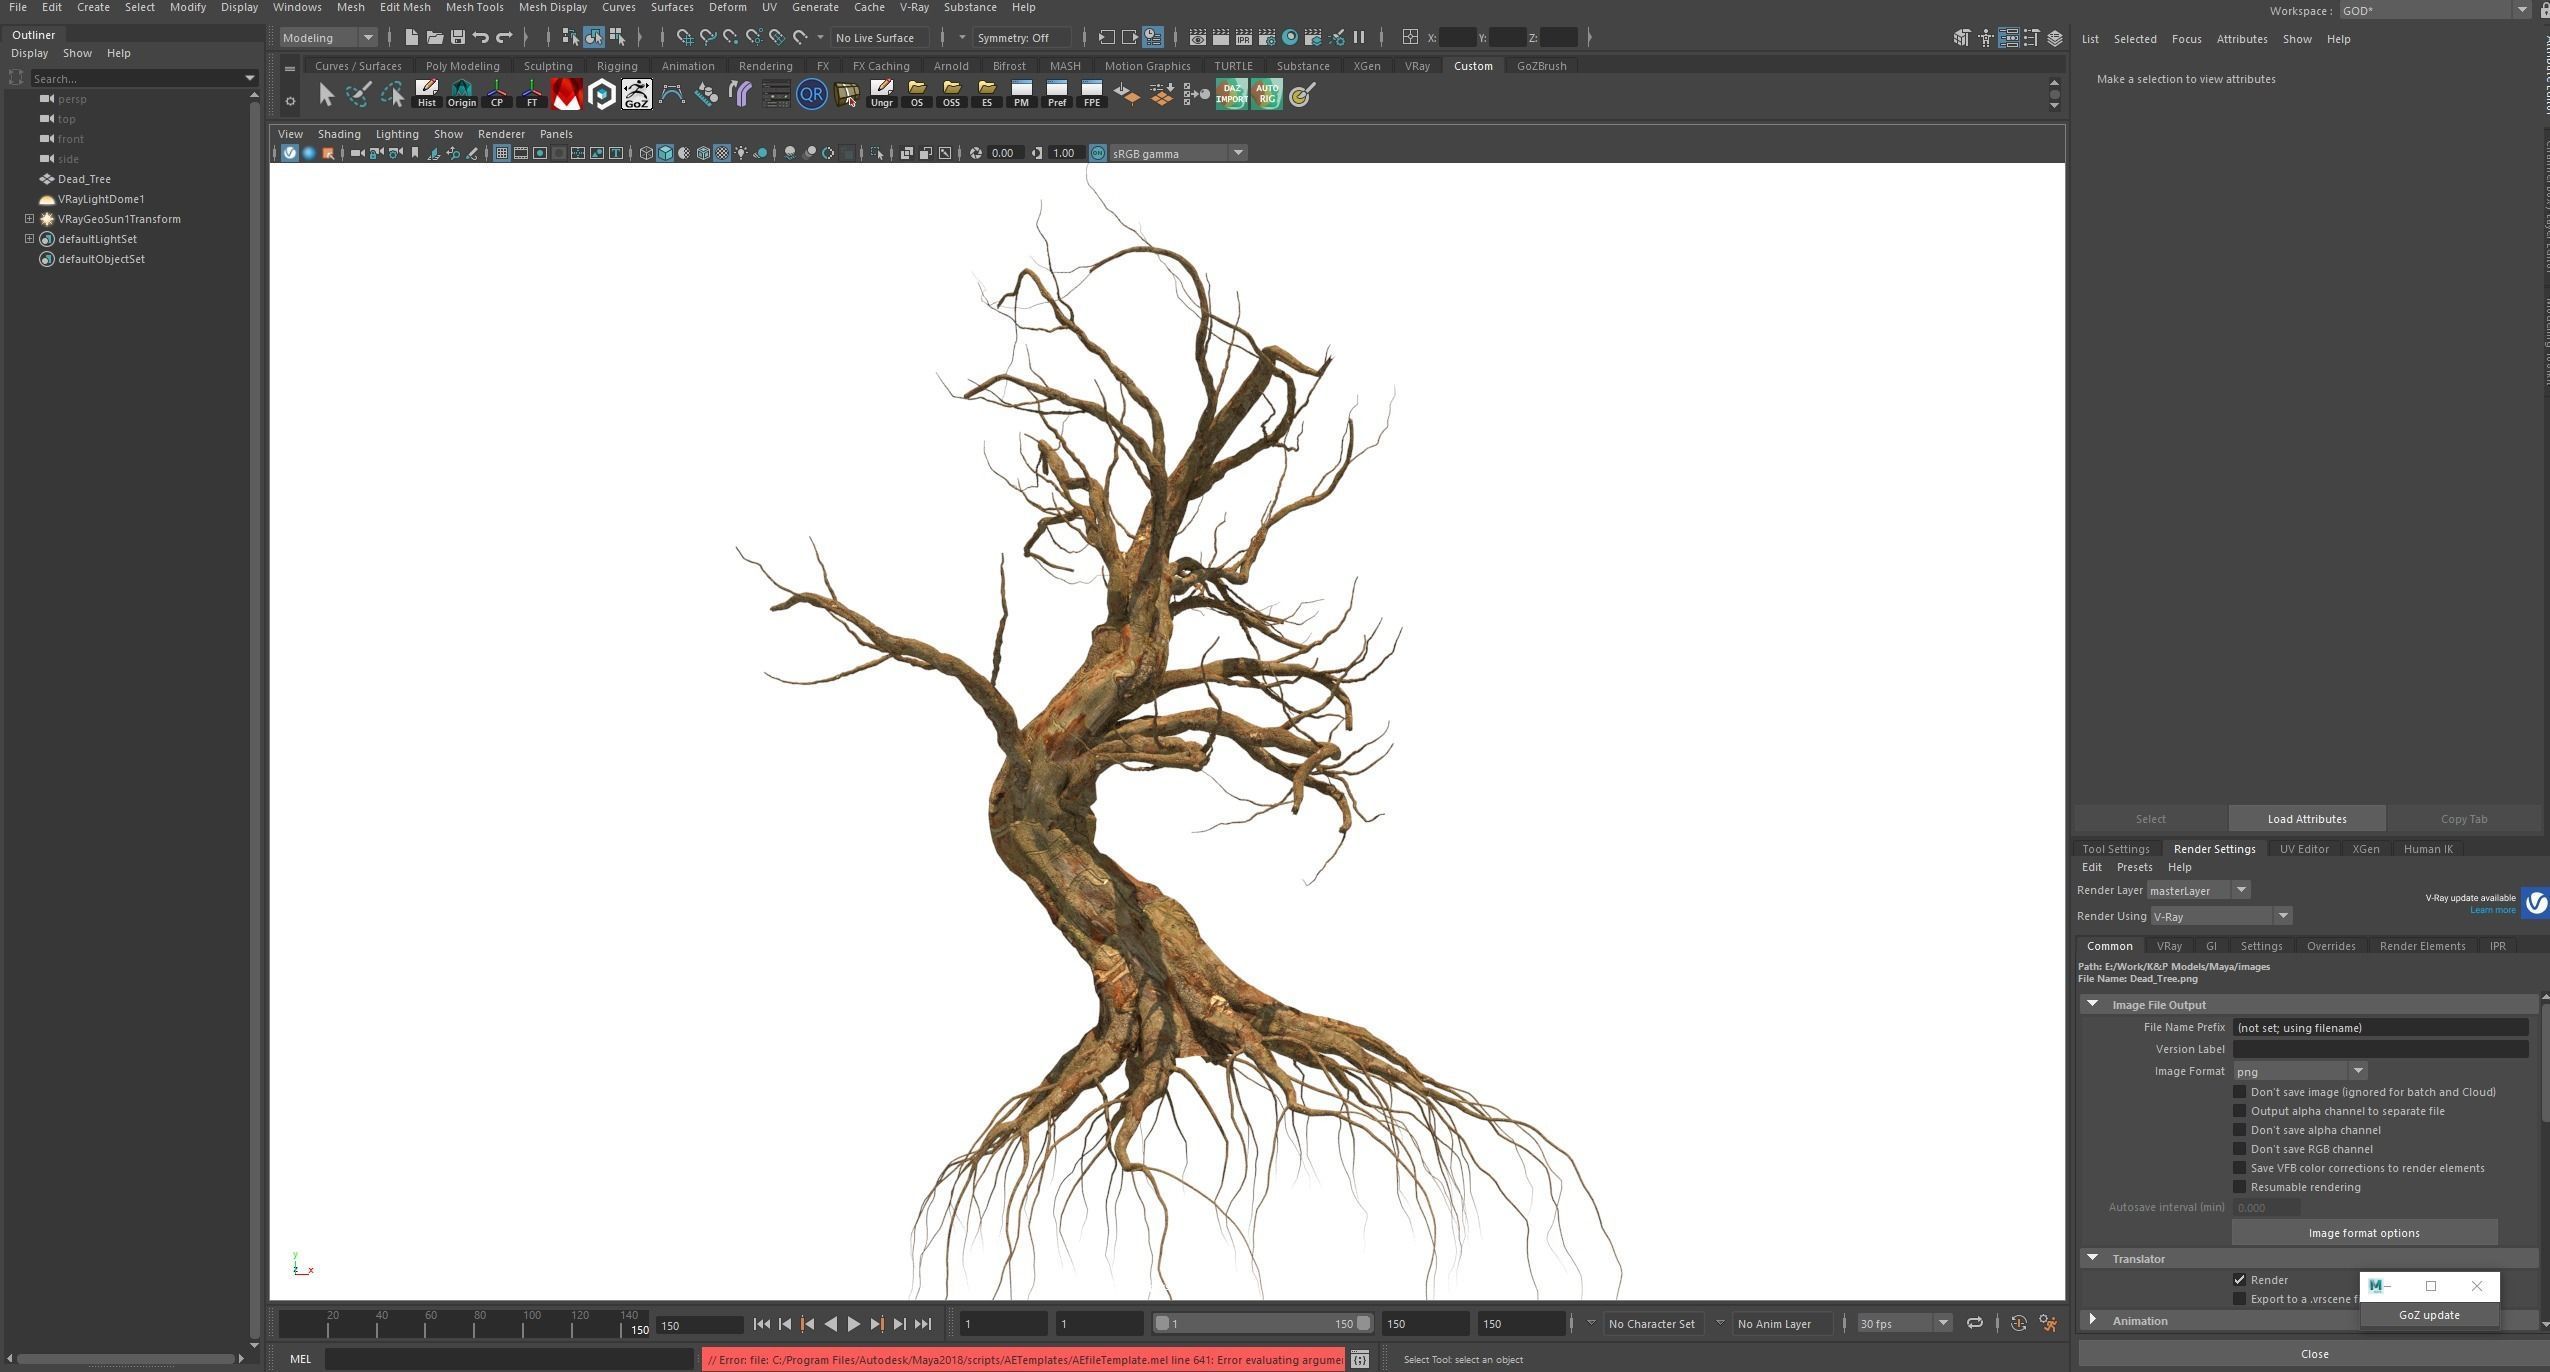The height and width of the screenshot is (1372, 2550).
Task: Click the Image format options button
Action: point(2364,1233)
